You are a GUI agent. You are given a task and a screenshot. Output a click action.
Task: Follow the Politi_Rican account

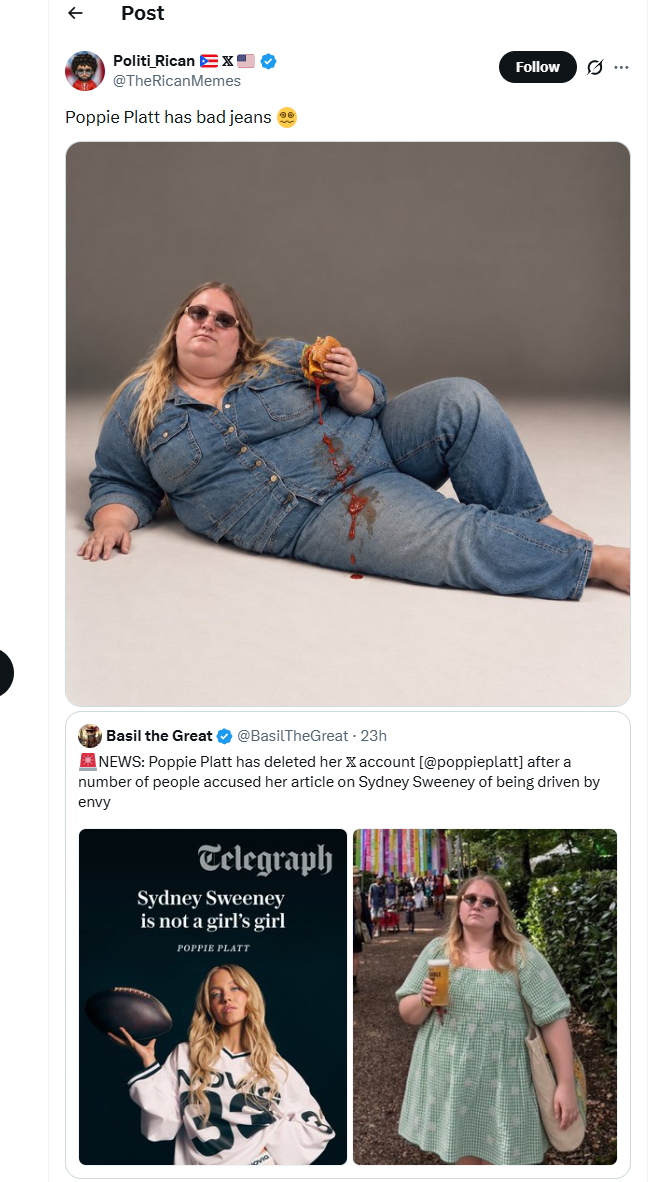537,67
